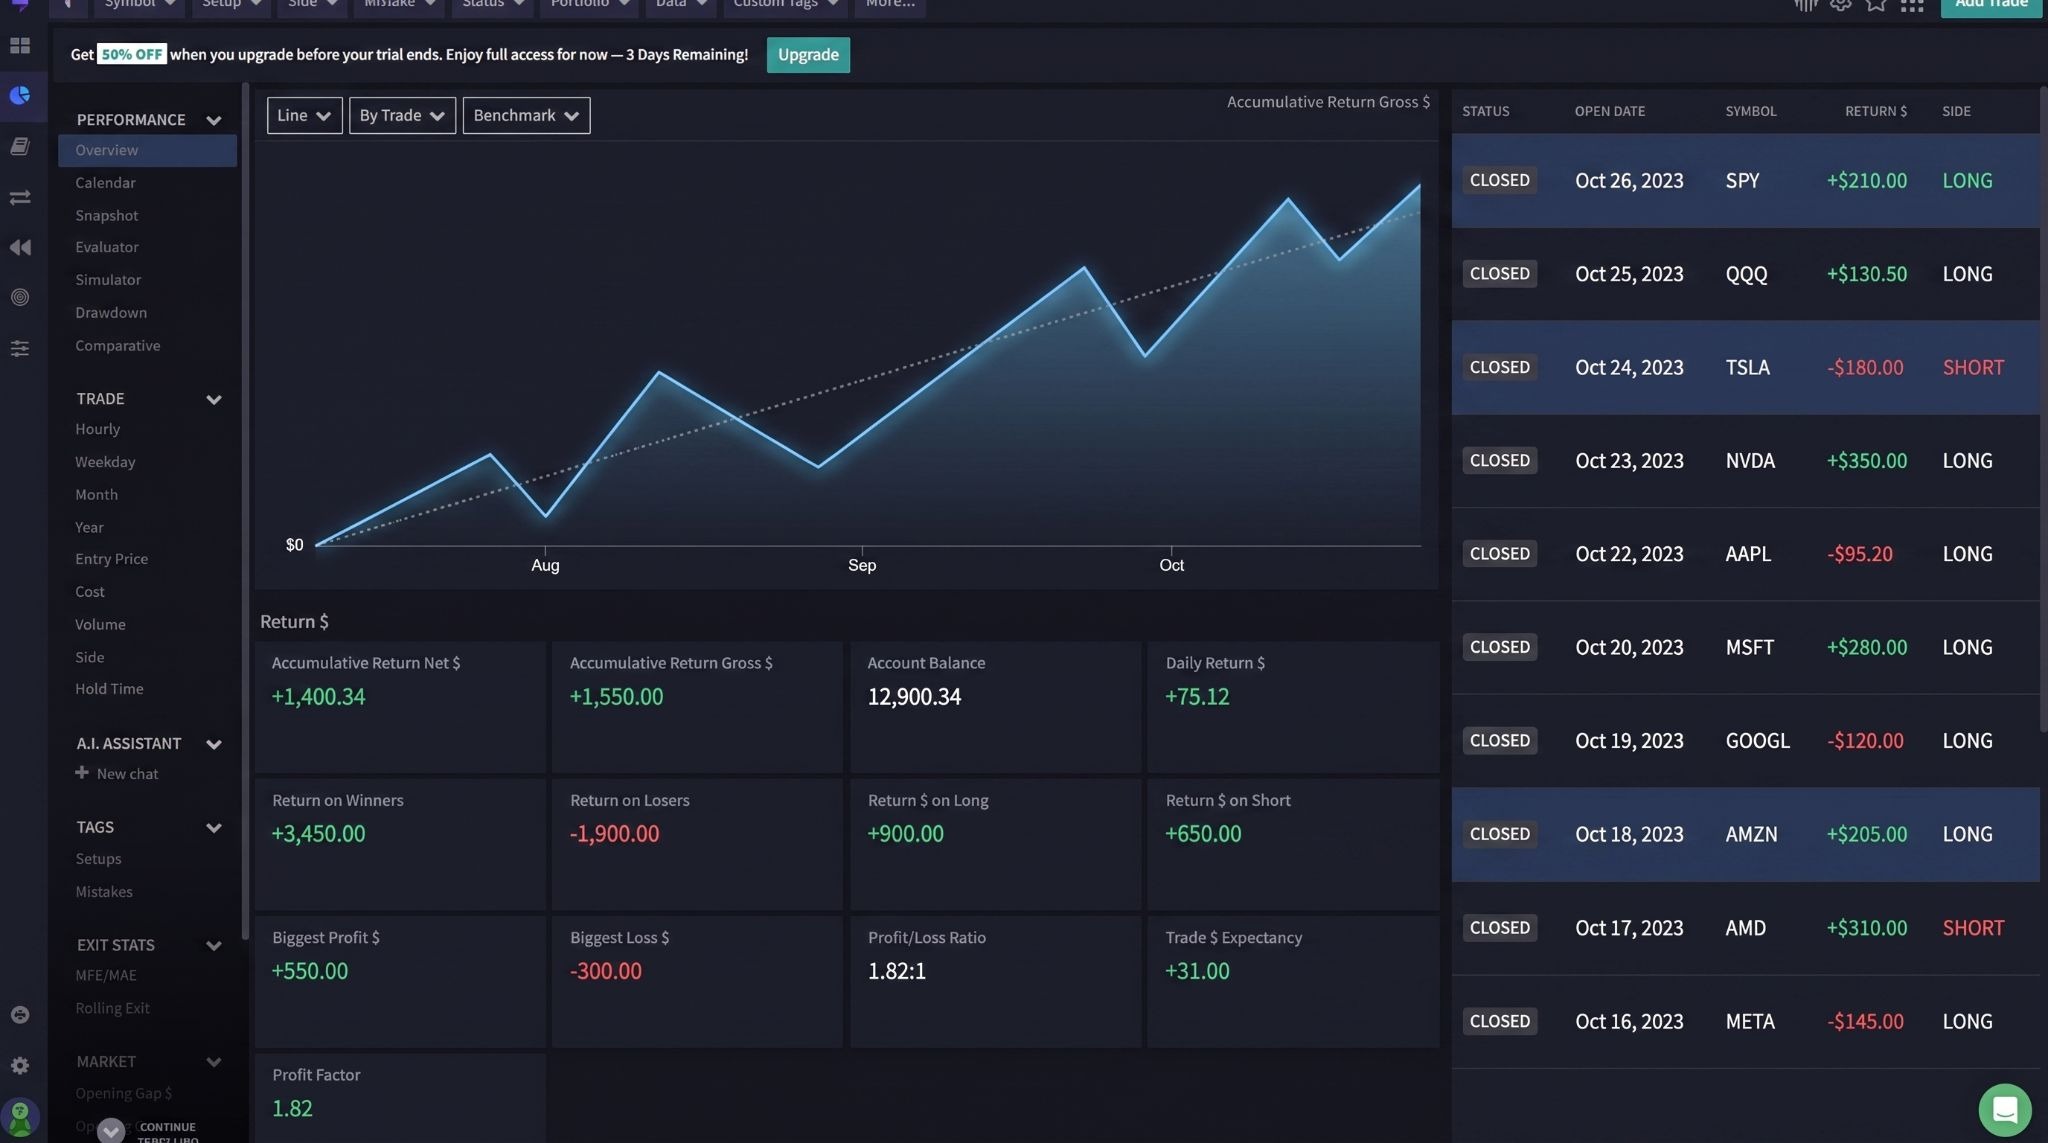Click the round down-arrow continue button

(111, 1130)
